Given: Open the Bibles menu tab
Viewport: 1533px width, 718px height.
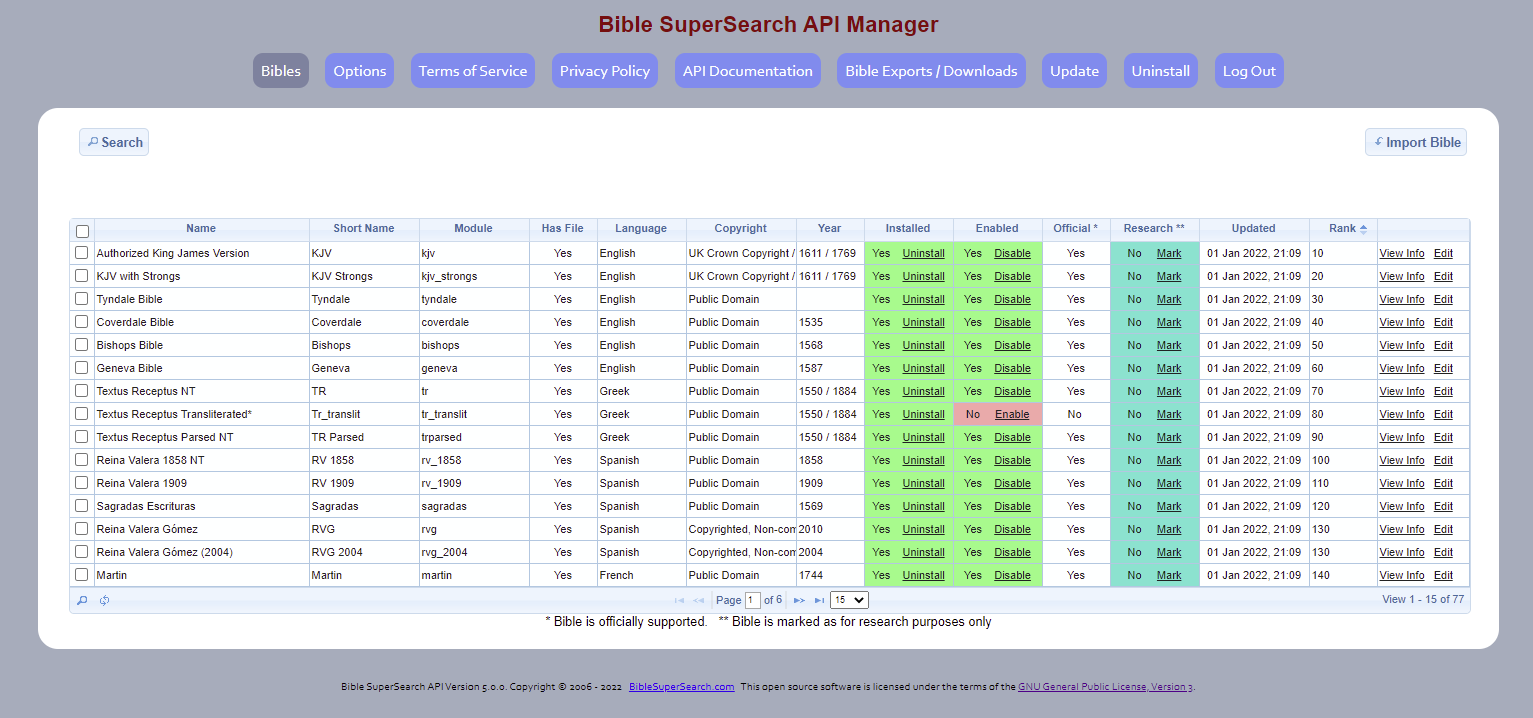Looking at the screenshot, I should 281,71.
